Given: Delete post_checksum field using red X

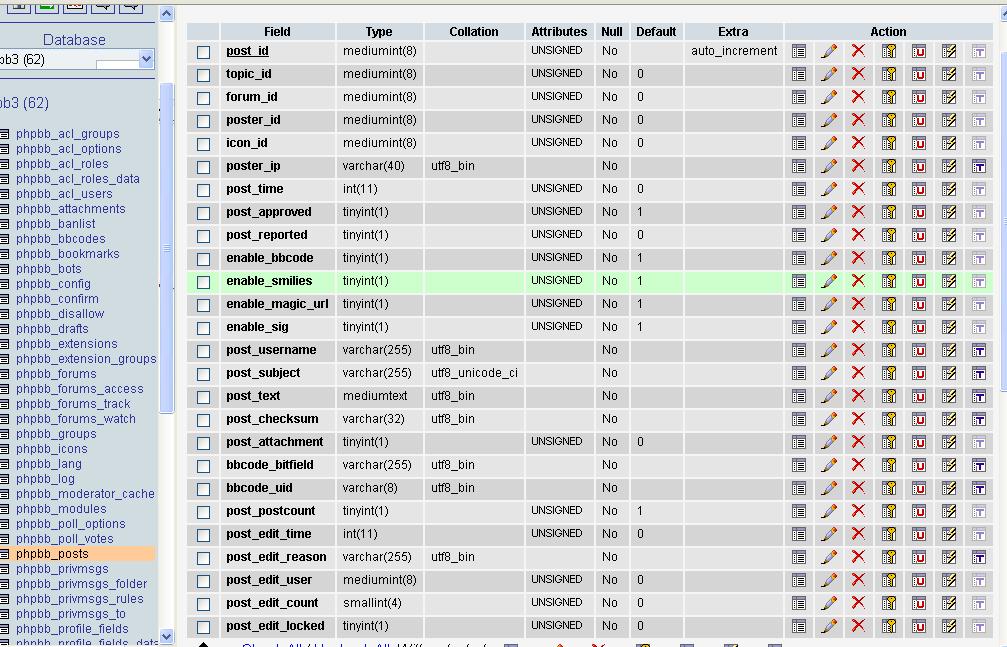Looking at the screenshot, I should tap(858, 419).
